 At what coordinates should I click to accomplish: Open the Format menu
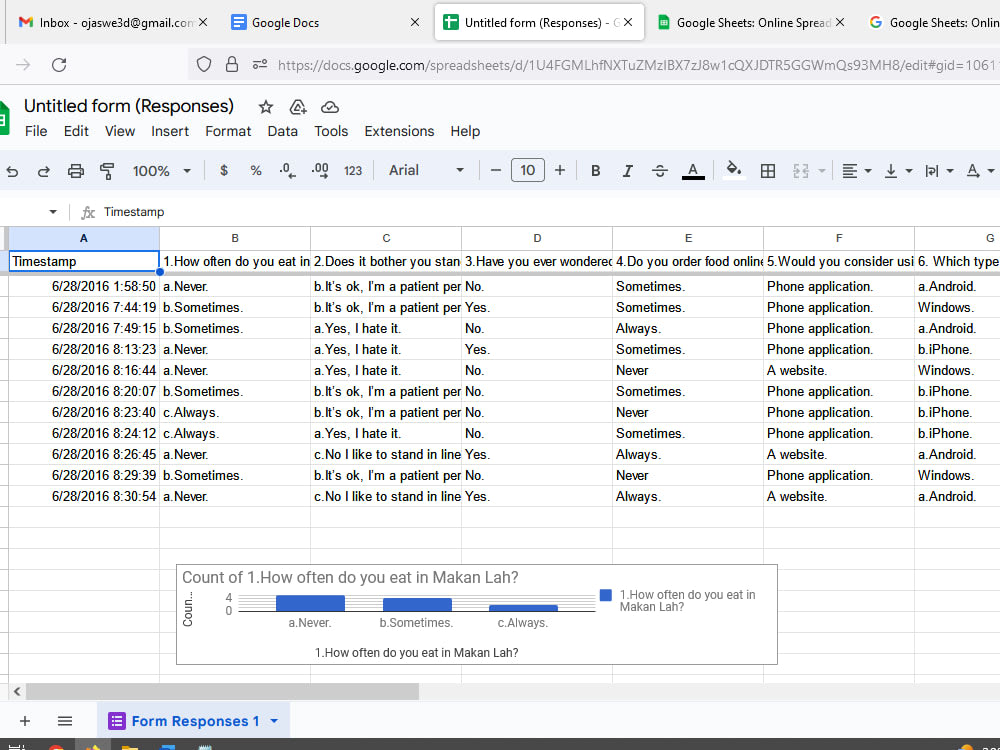(228, 131)
